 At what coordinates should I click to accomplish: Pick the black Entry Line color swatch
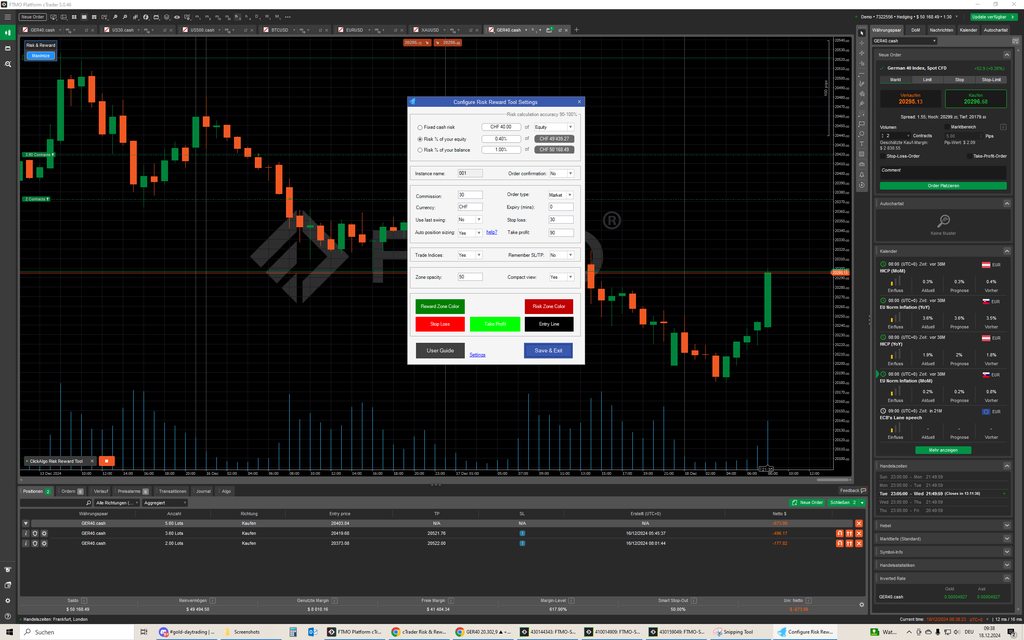(549, 324)
